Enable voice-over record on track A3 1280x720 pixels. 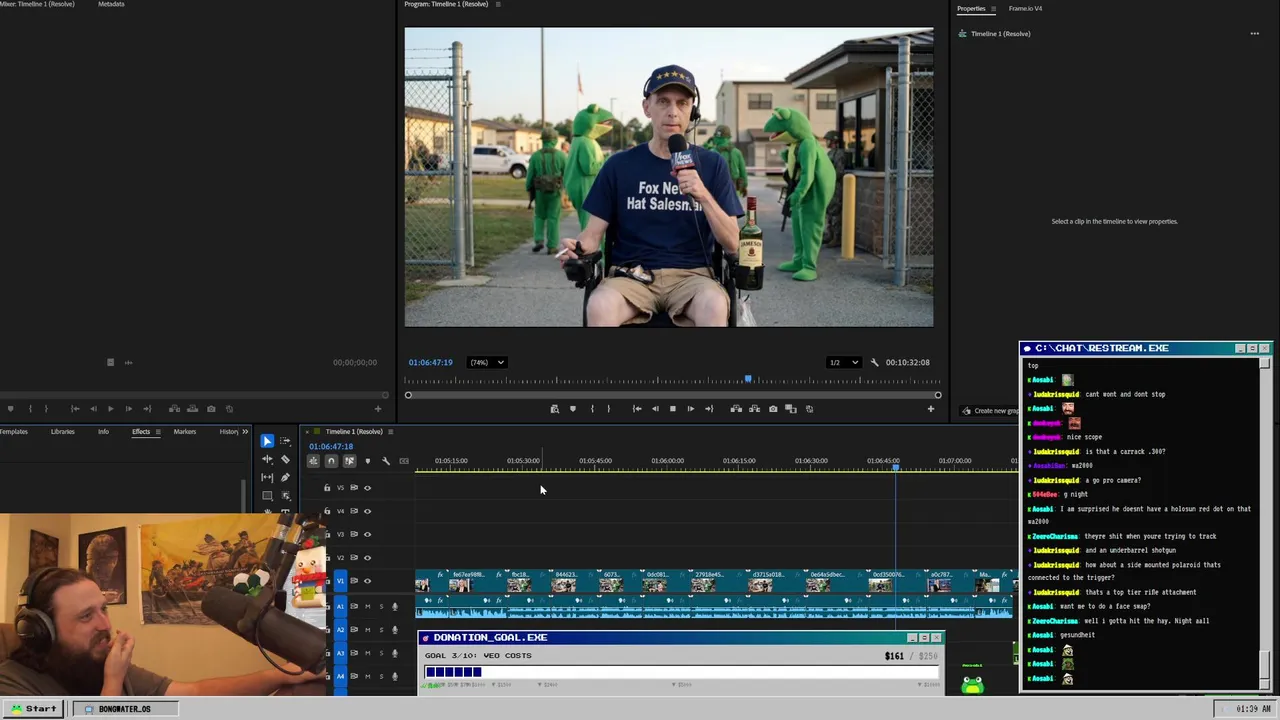(395, 653)
